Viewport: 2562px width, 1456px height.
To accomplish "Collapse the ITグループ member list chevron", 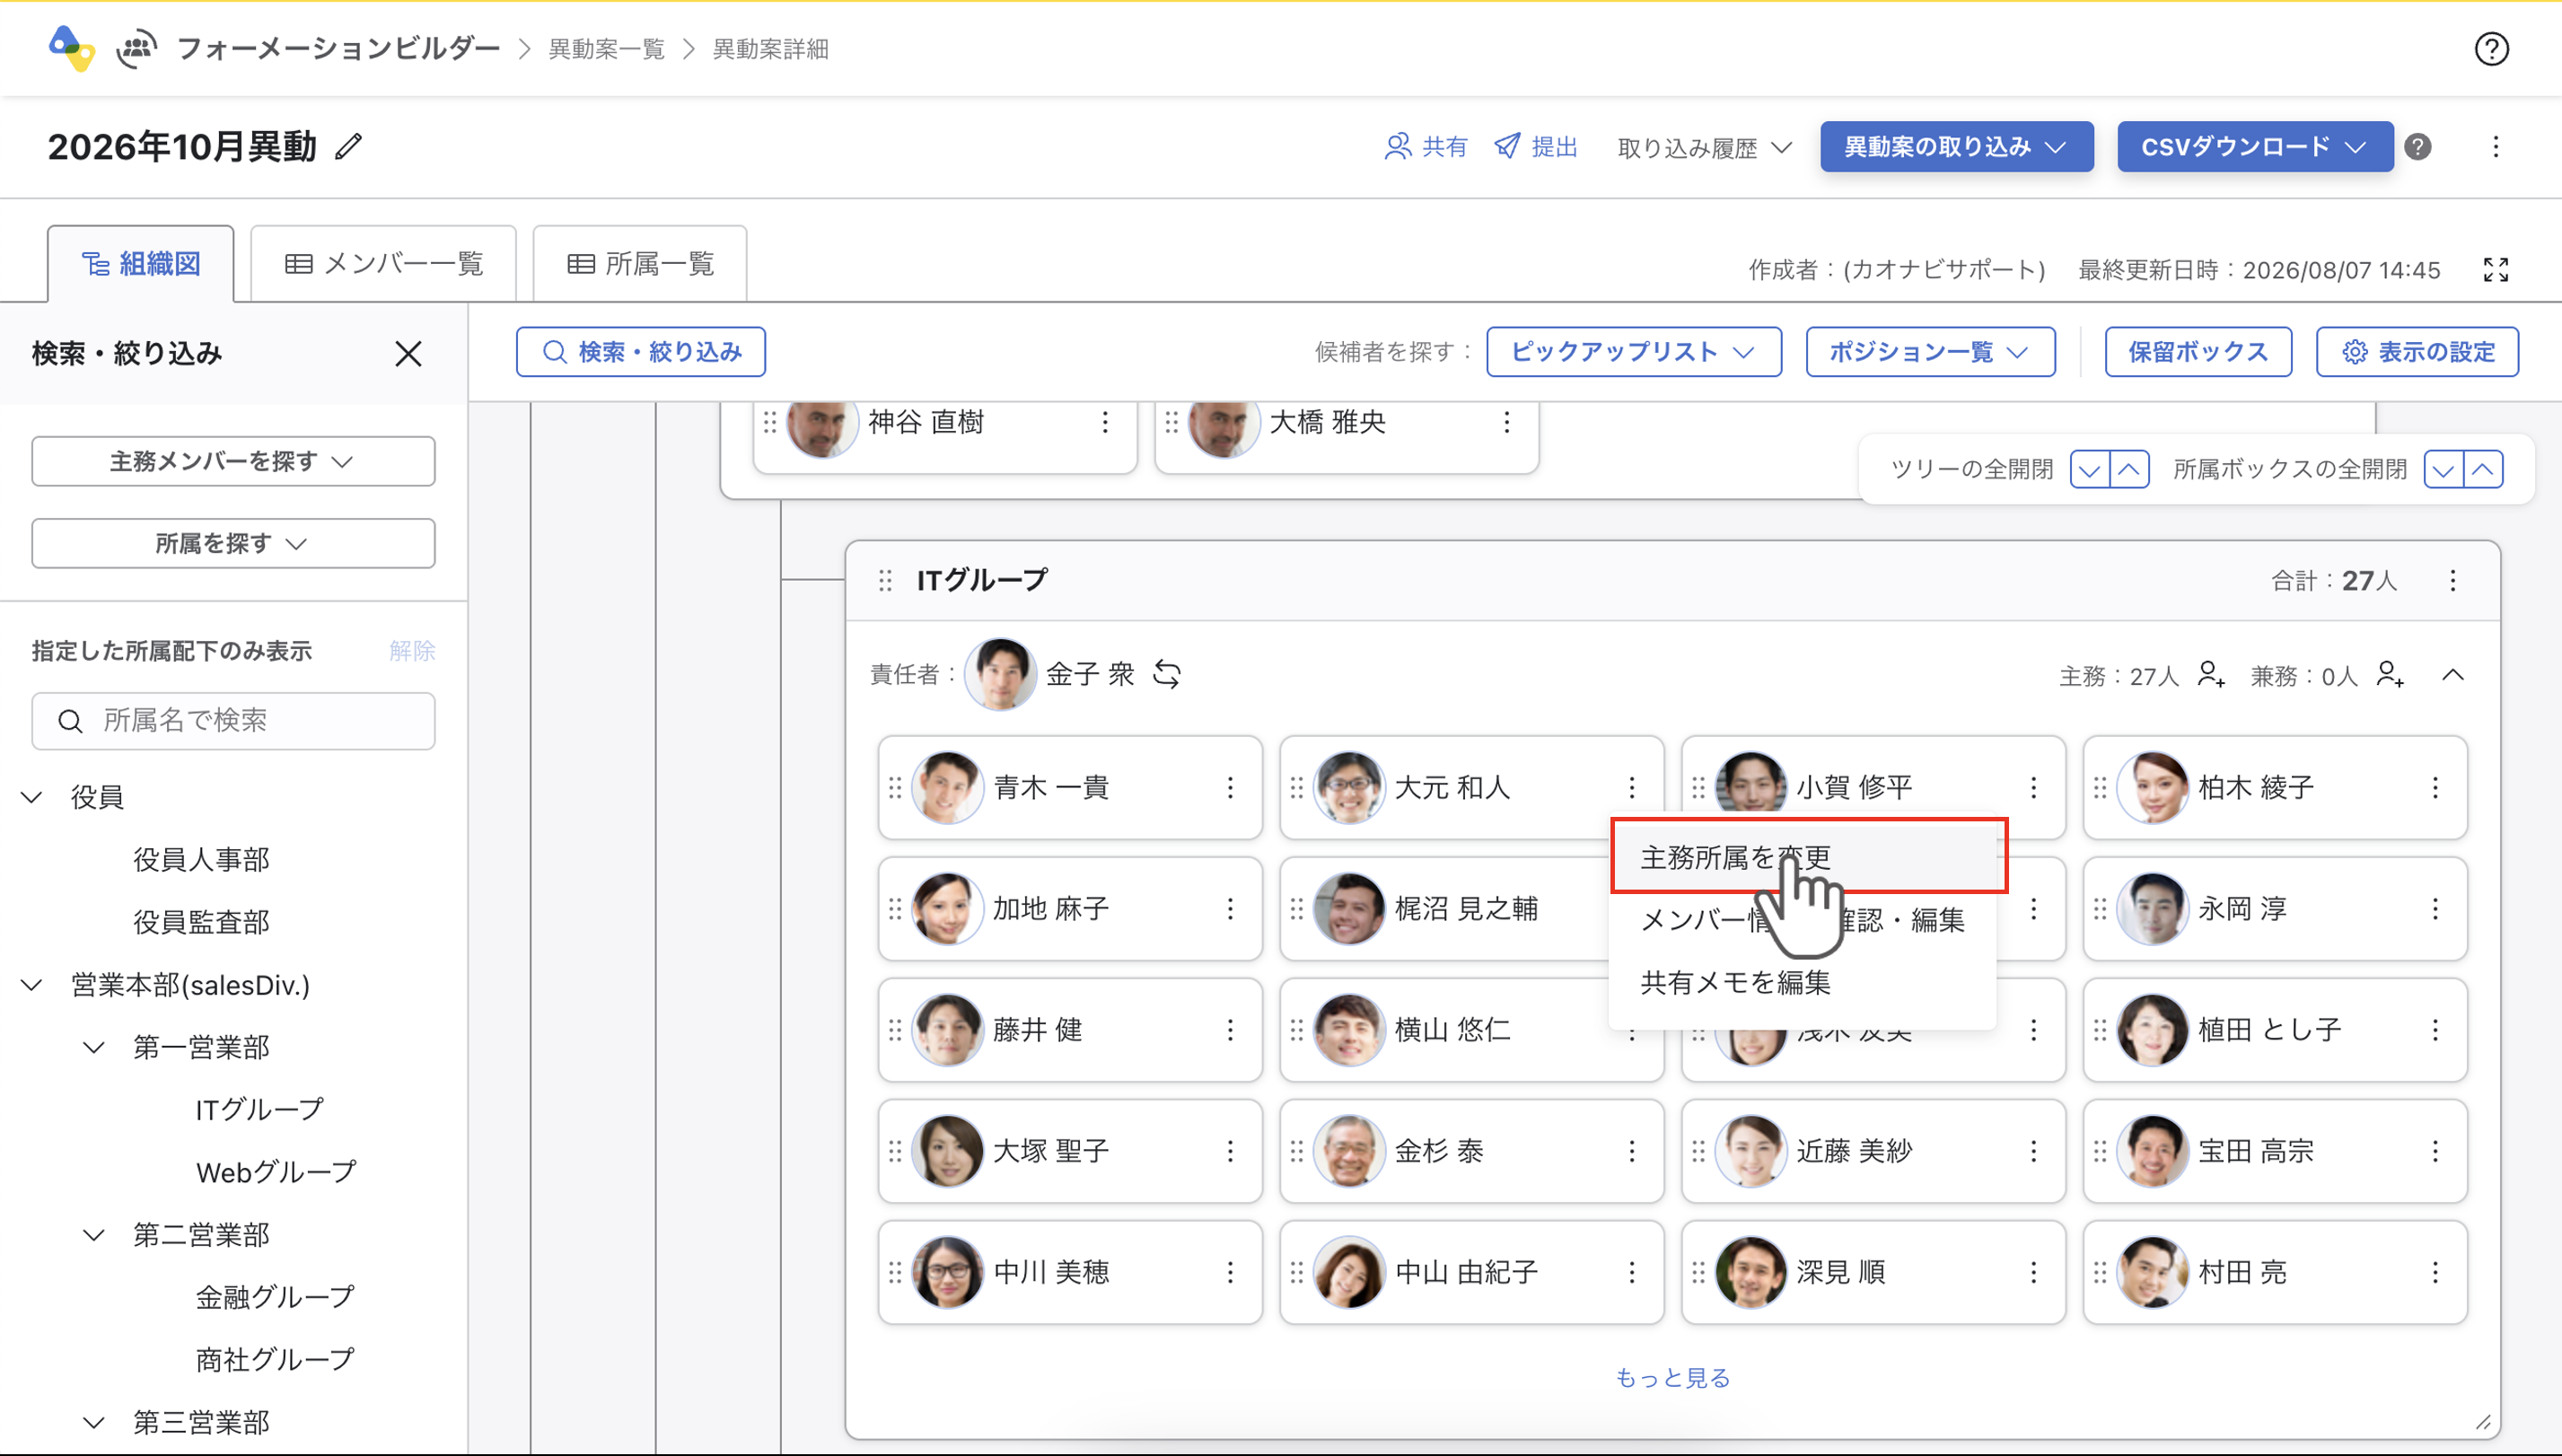I will point(2452,675).
